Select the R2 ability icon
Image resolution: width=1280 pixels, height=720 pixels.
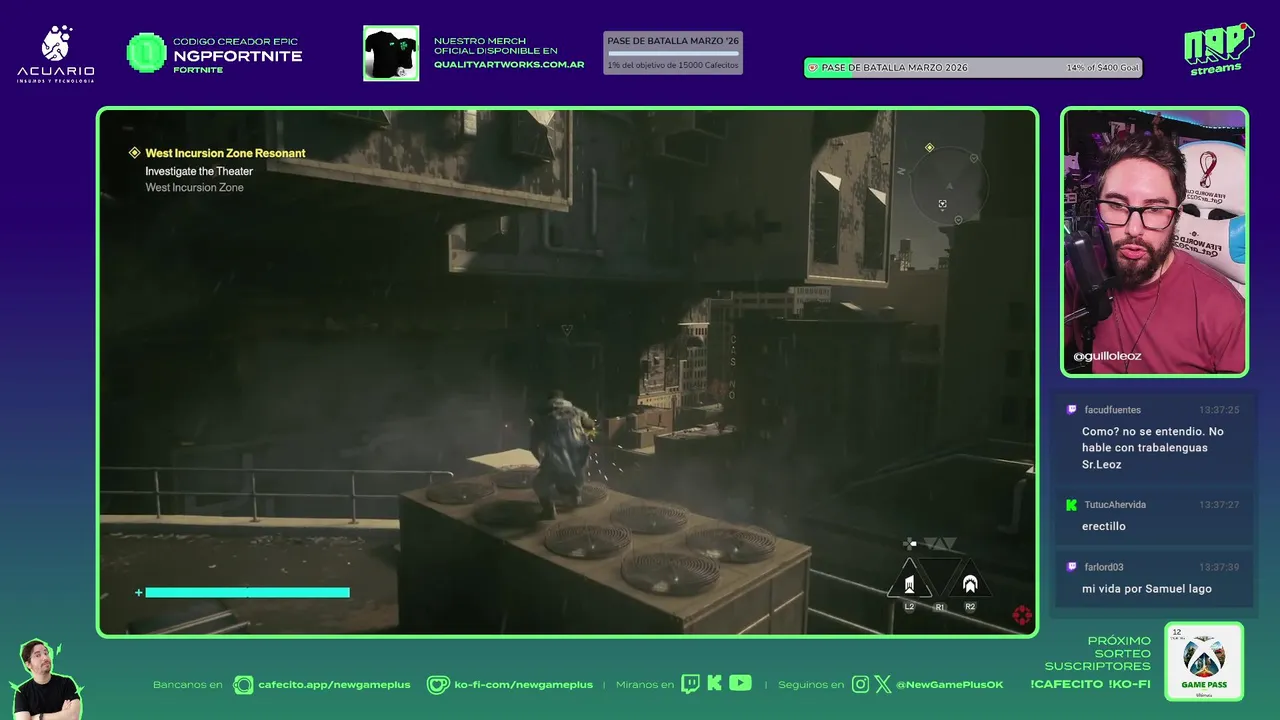pyautogui.click(x=969, y=583)
